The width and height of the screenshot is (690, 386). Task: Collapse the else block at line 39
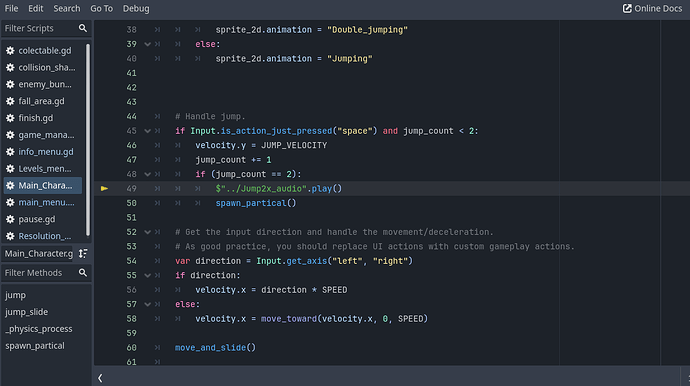point(147,44)
